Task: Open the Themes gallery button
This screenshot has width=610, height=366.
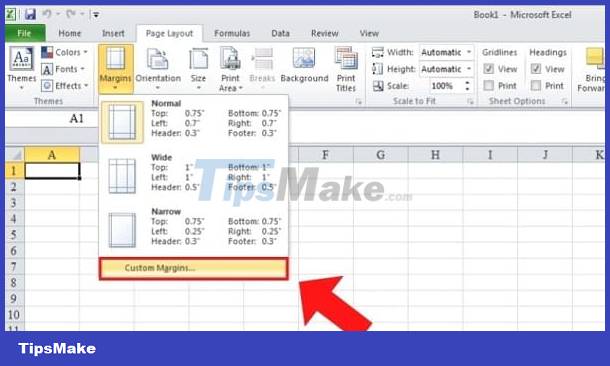Action: (x=21, y=68)
